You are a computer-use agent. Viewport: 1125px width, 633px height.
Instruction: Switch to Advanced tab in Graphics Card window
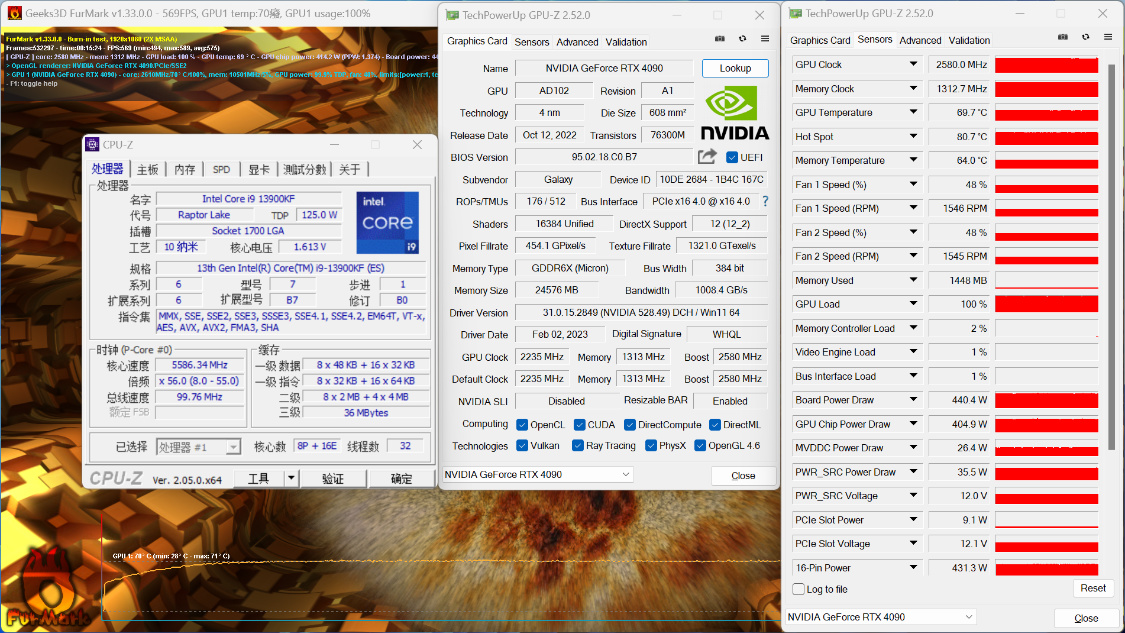coord(577,42)
